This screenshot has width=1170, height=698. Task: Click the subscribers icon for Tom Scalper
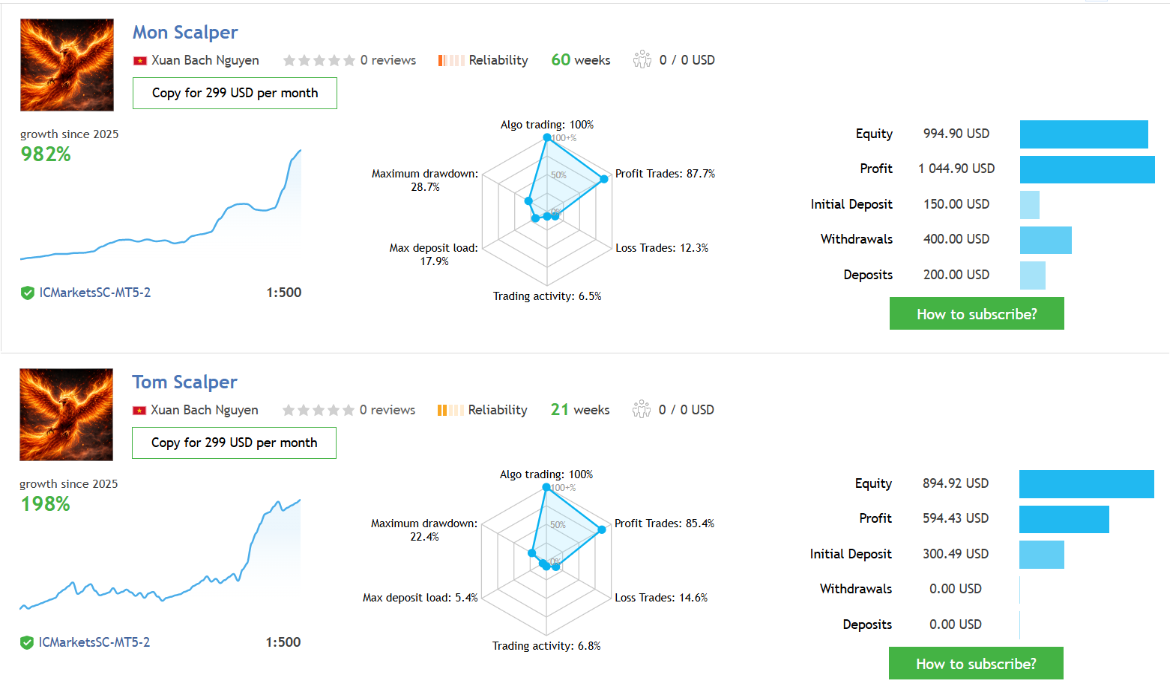coord(642,410)
